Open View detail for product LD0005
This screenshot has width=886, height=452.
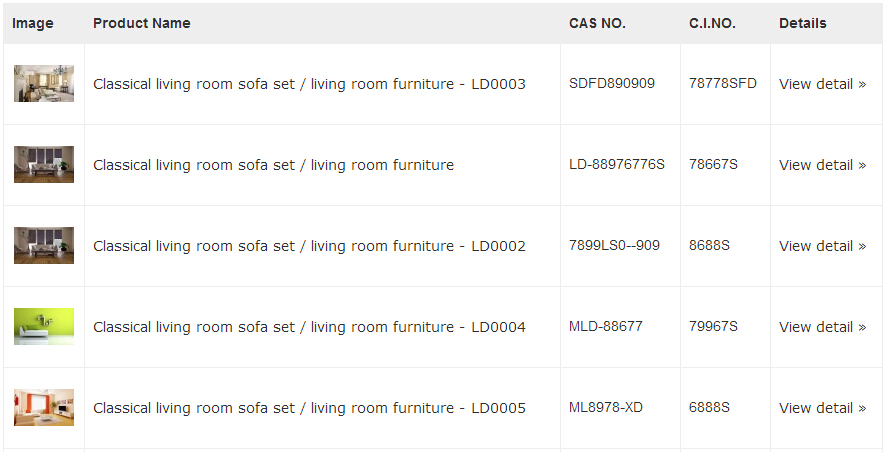click(x=822, y=408)
